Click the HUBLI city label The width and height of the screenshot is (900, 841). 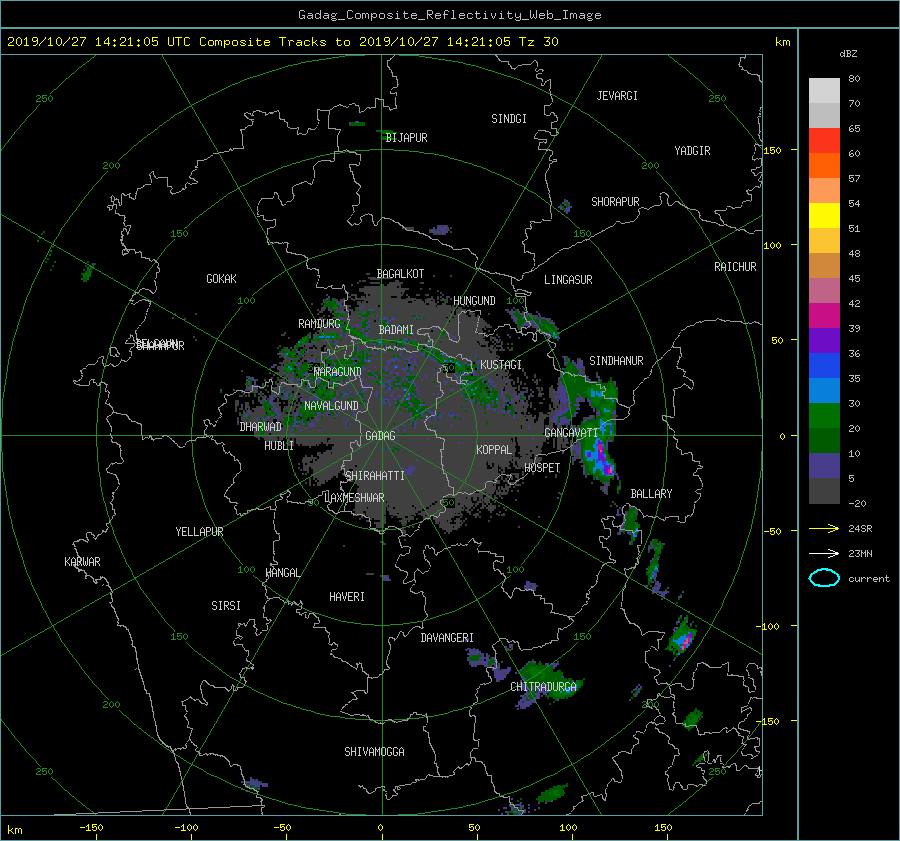(x=279, y=446)
